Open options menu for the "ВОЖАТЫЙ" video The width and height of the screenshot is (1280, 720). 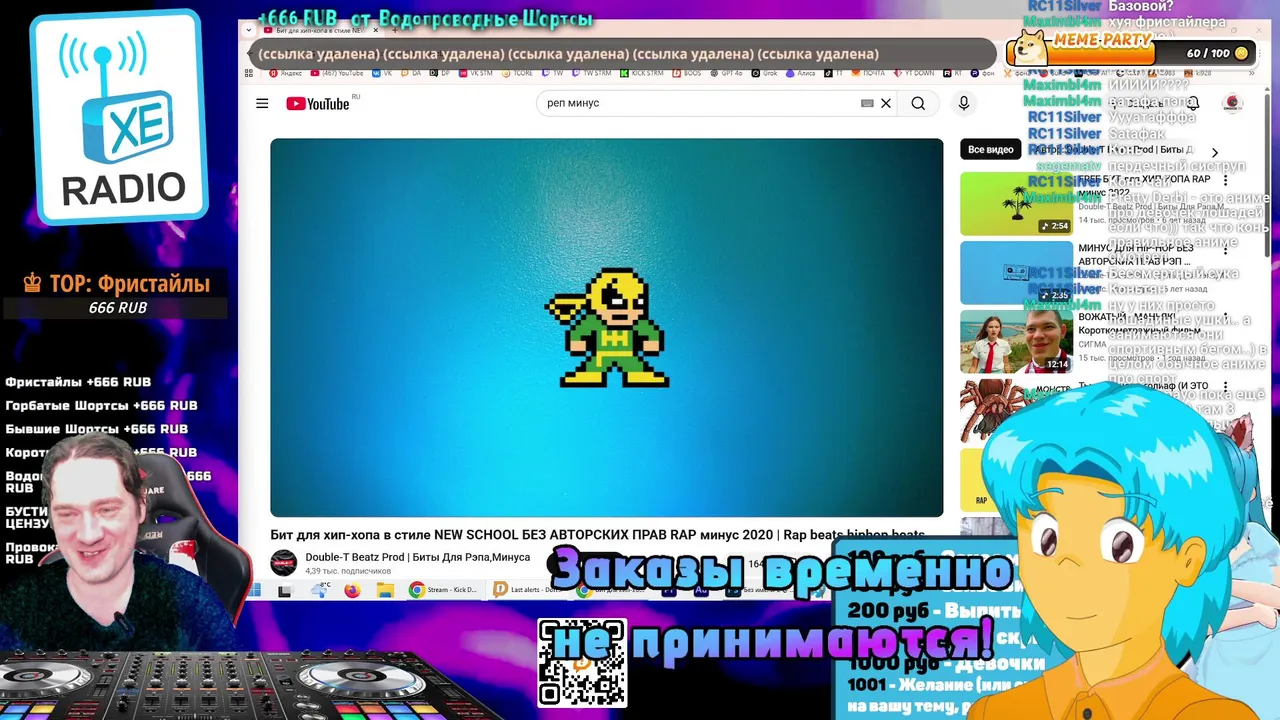tap(1226, 318)
